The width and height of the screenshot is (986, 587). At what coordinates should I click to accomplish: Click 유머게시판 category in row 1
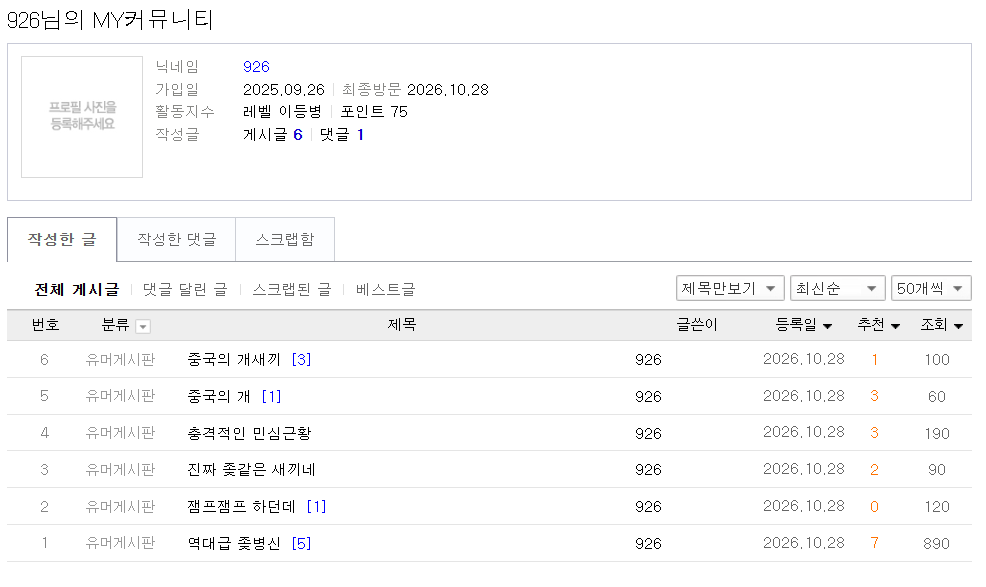pos(120,543)
